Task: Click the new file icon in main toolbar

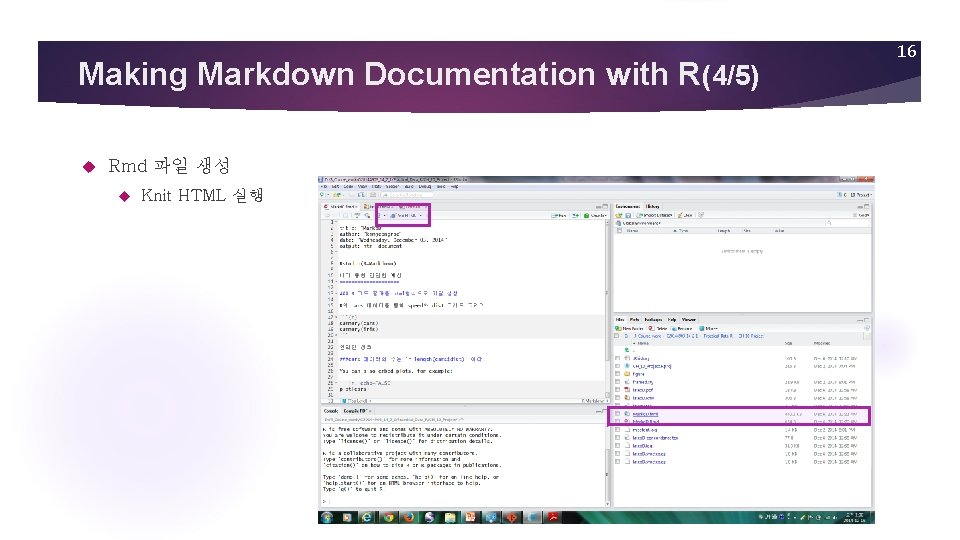Action: coord(322,195)
